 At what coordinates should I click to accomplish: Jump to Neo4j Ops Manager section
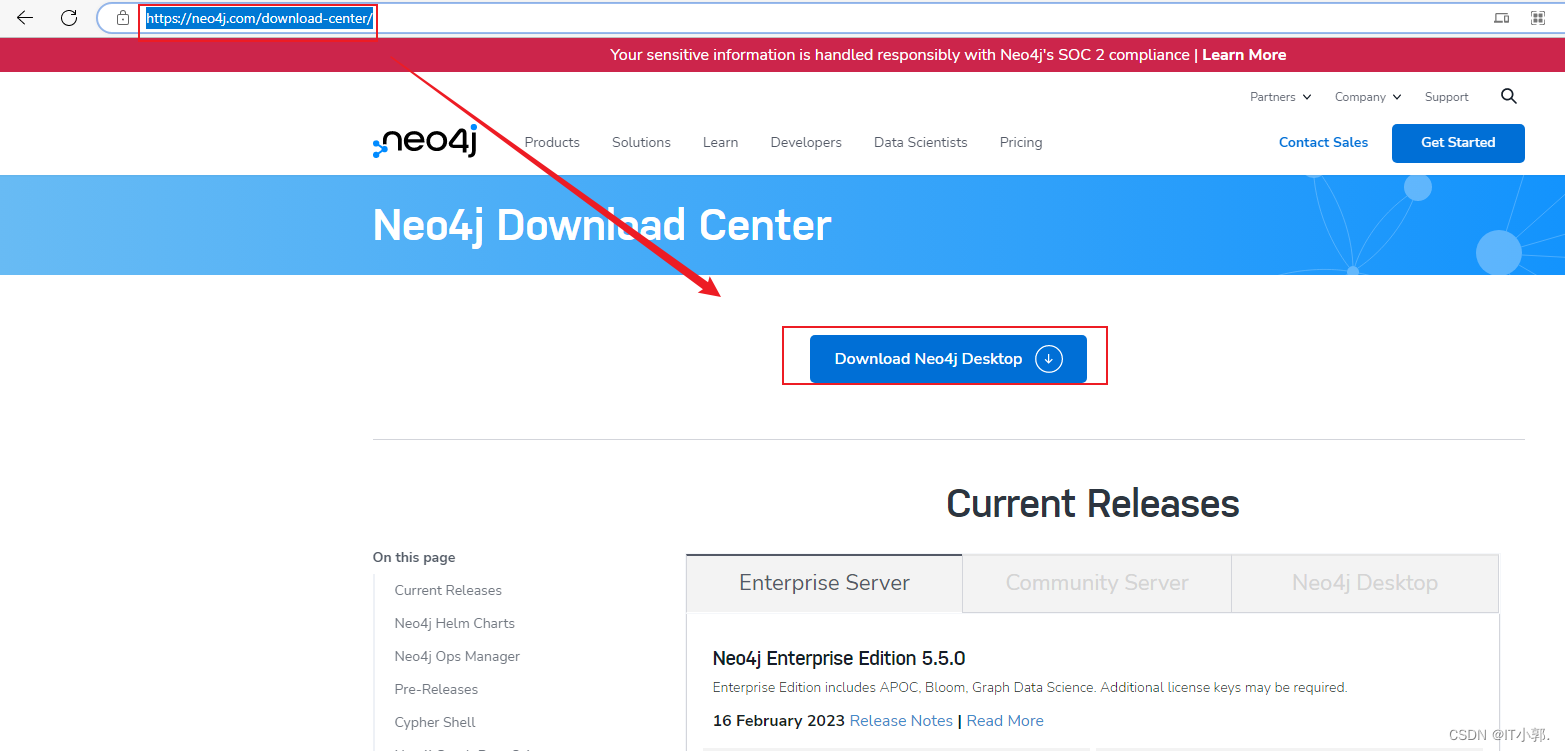coord(457,656)
